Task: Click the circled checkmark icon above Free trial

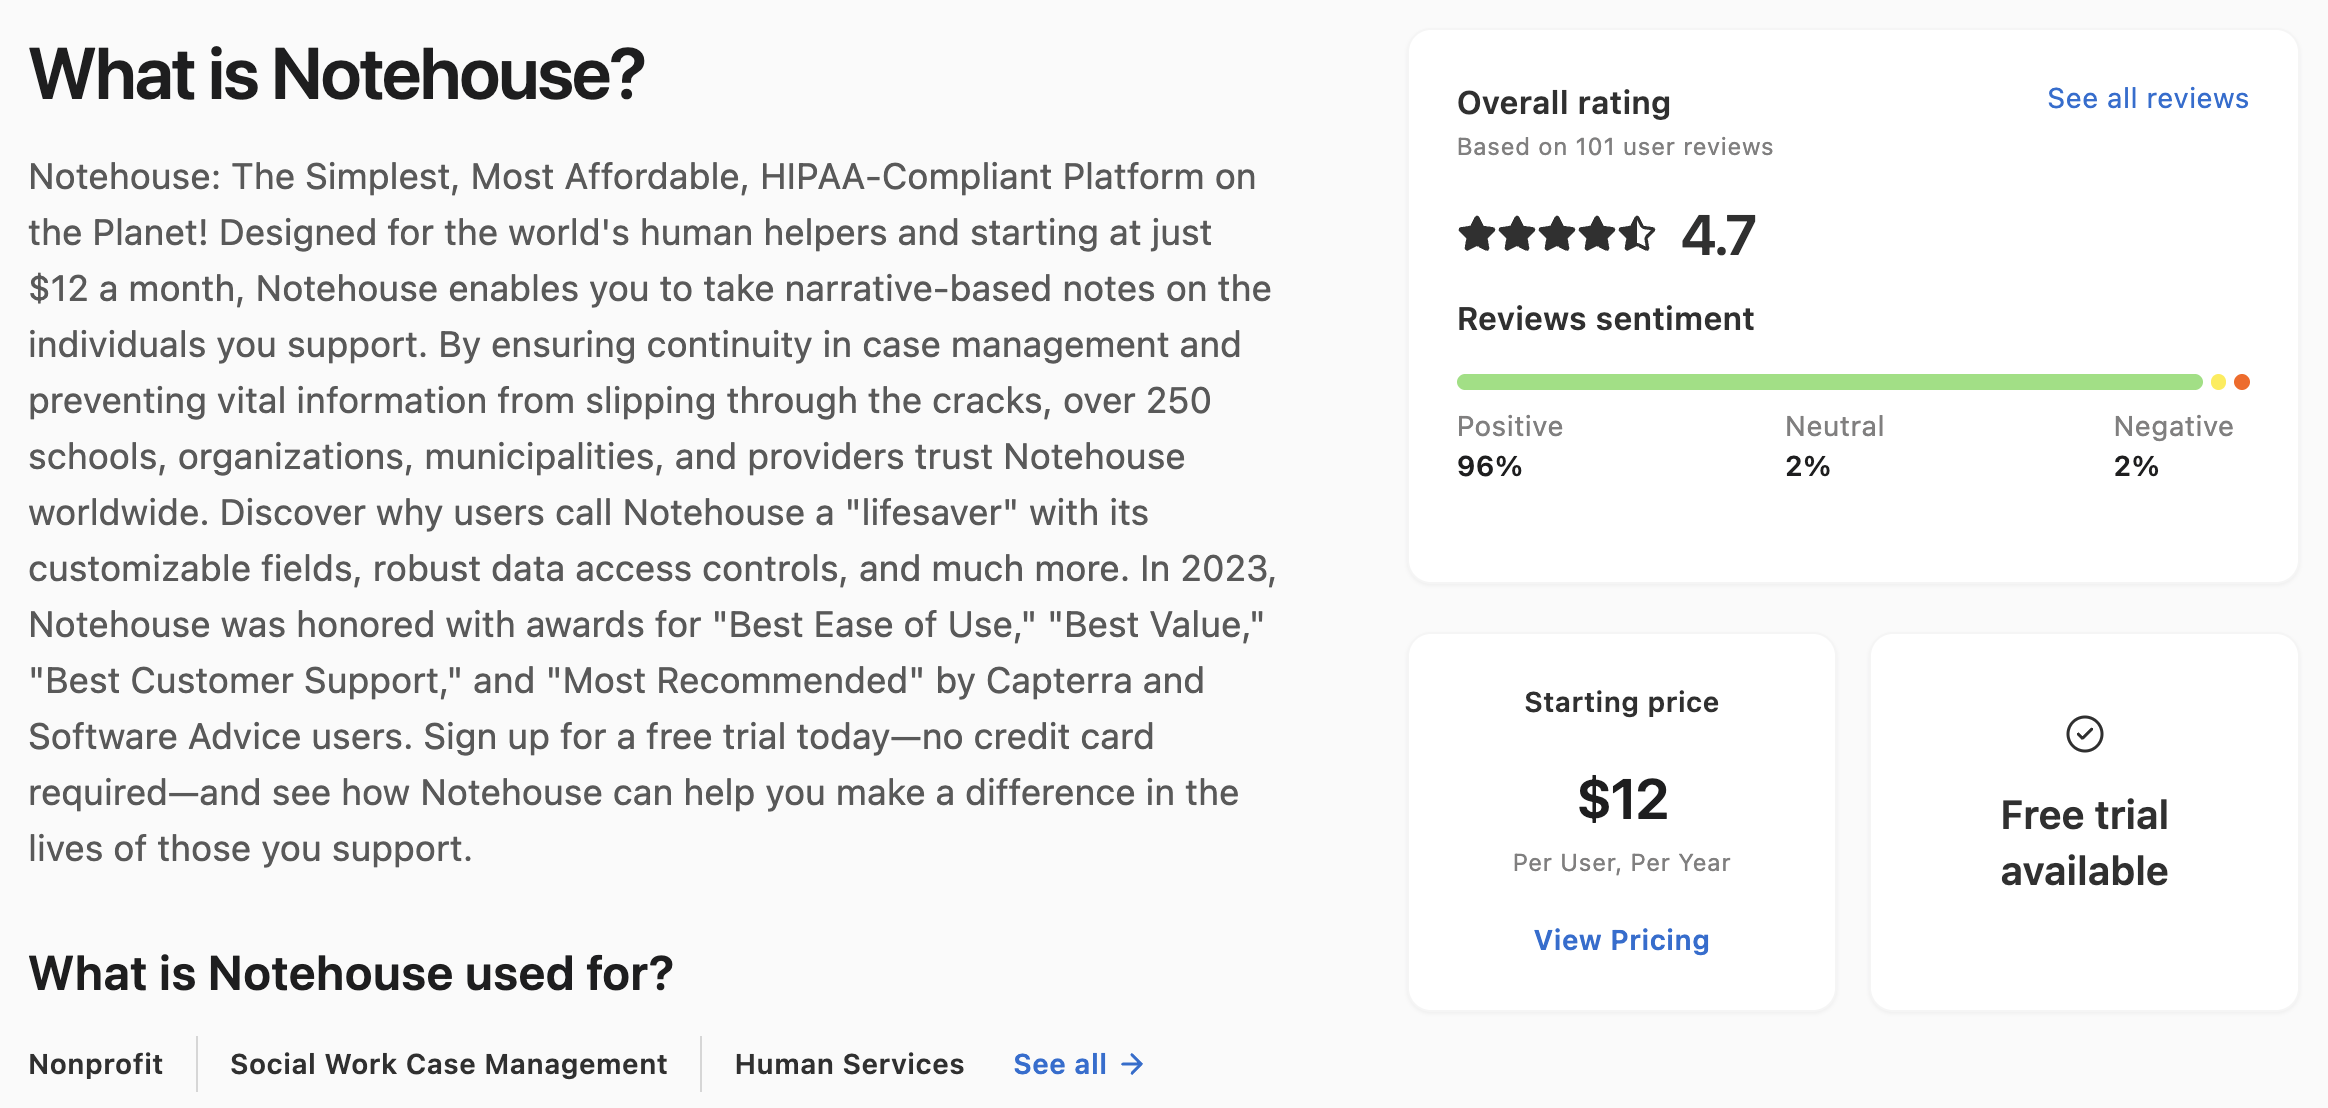Action: coord(2084,734)
